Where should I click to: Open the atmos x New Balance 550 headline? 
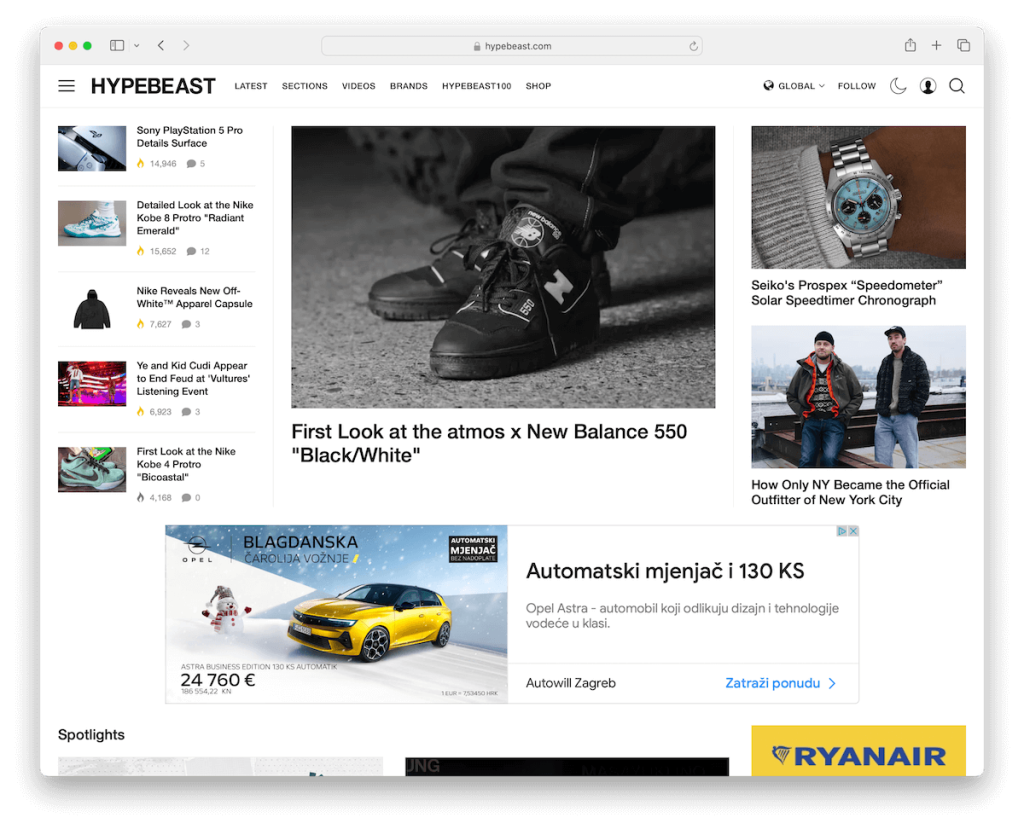[x=489, y=443]
